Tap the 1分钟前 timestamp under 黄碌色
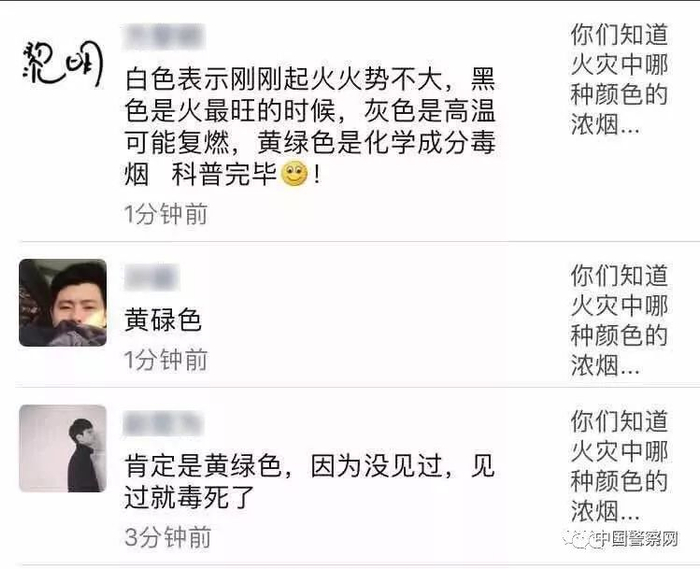This screenshot has width=700, height=569. 166,360
